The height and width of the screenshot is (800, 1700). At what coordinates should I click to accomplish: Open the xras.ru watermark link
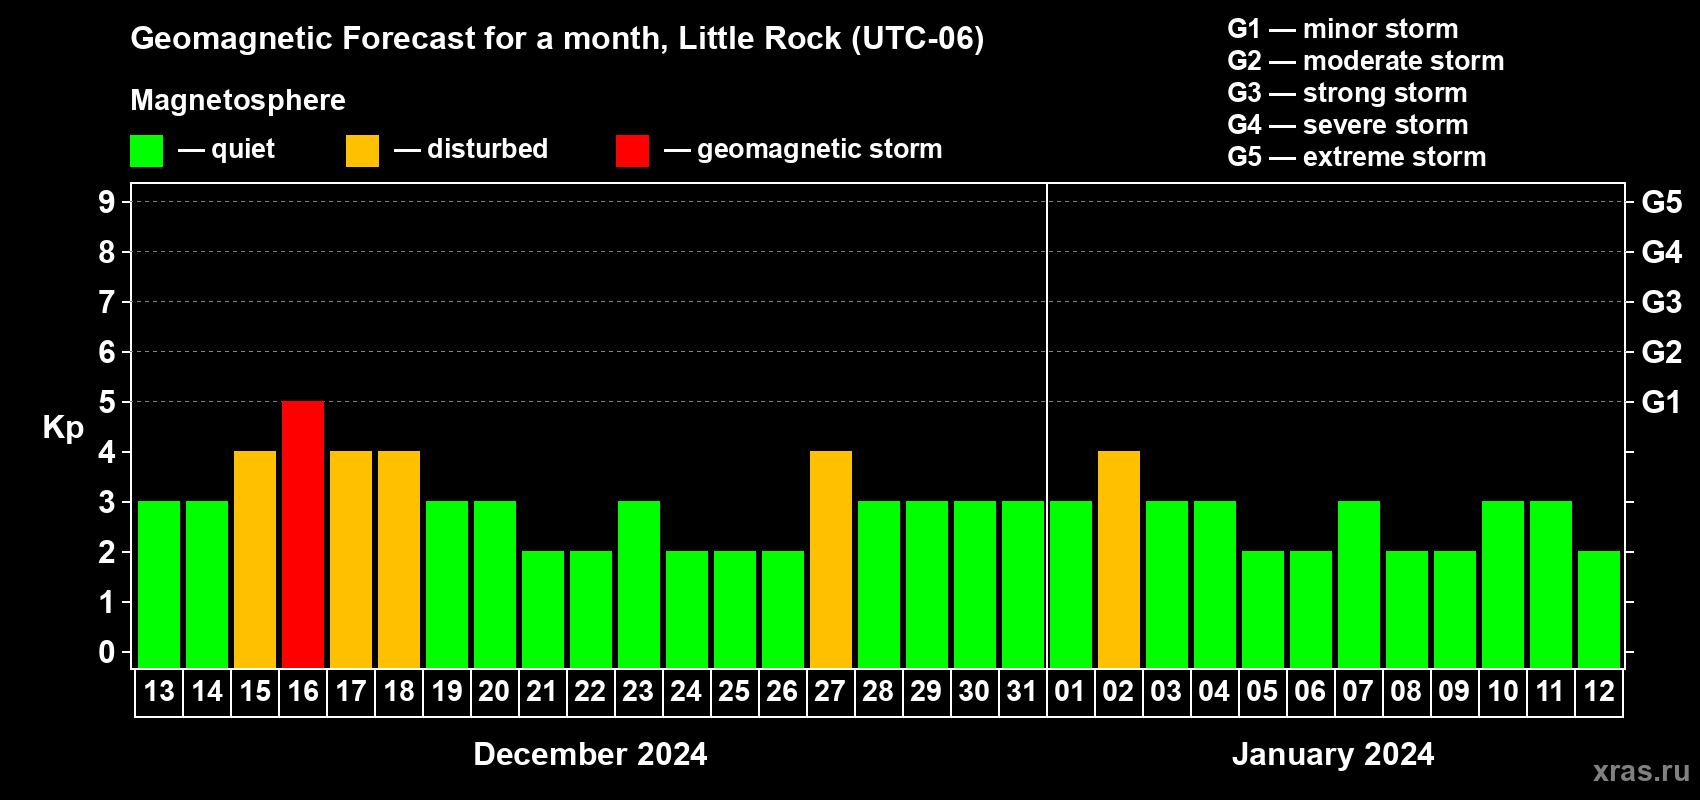pos(1641,771)
